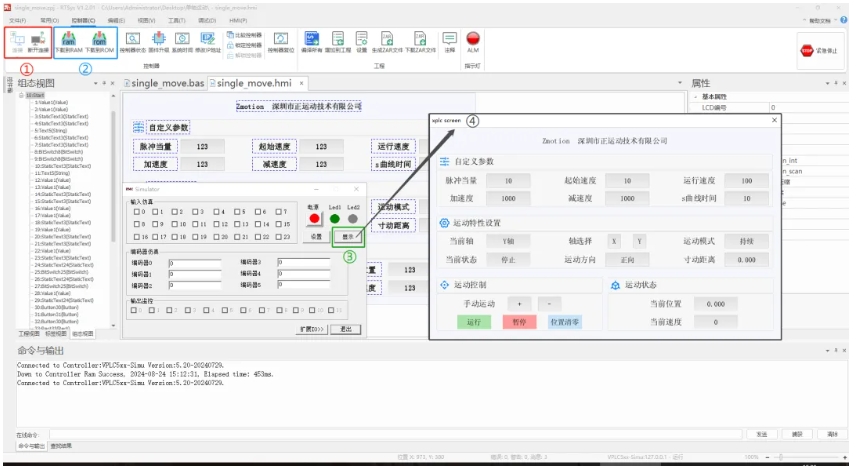This screenshot has width=856, height=471.
Task: Click the emergency stop button
Action: [819, 51]
